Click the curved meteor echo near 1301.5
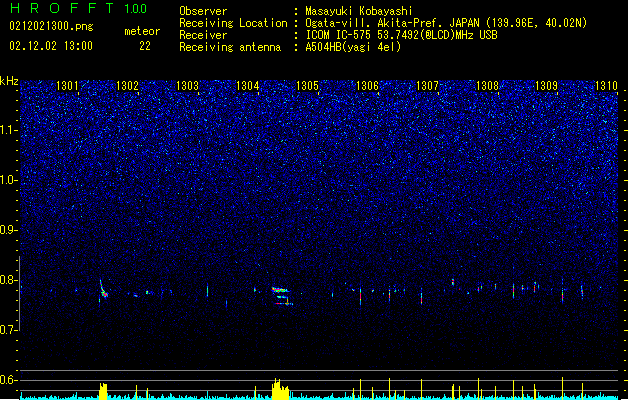The image size is (629, 400). [x=103, y=289]
